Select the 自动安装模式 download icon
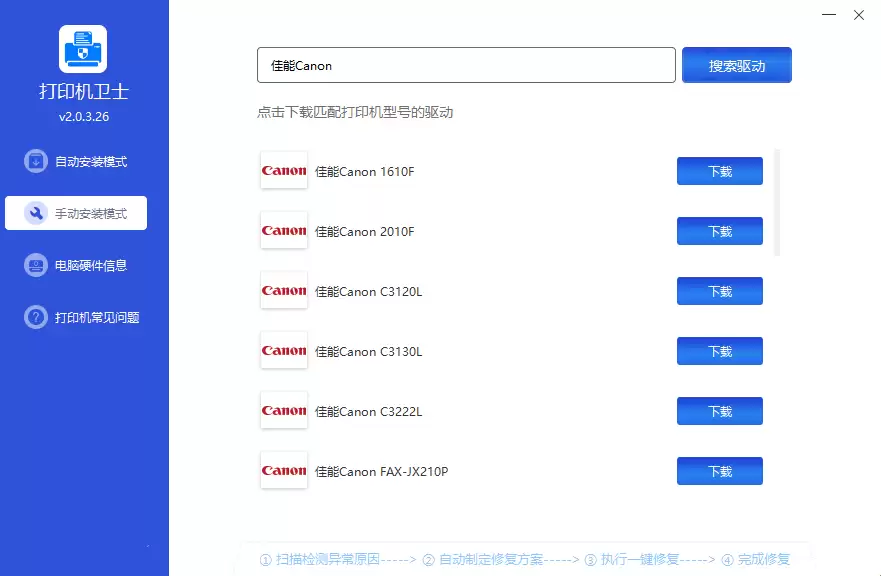The height and width of the screenshot is (576, 881). point(36,161)
